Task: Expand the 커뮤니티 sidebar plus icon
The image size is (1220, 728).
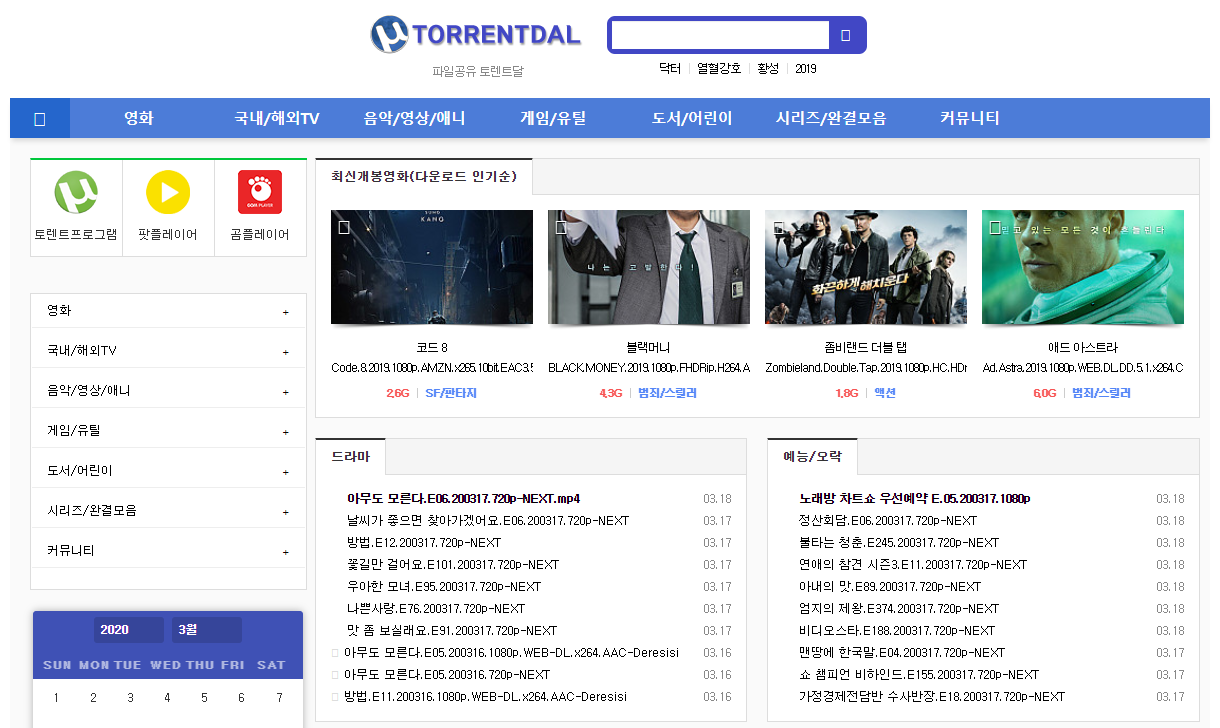Action: point(285,552)
